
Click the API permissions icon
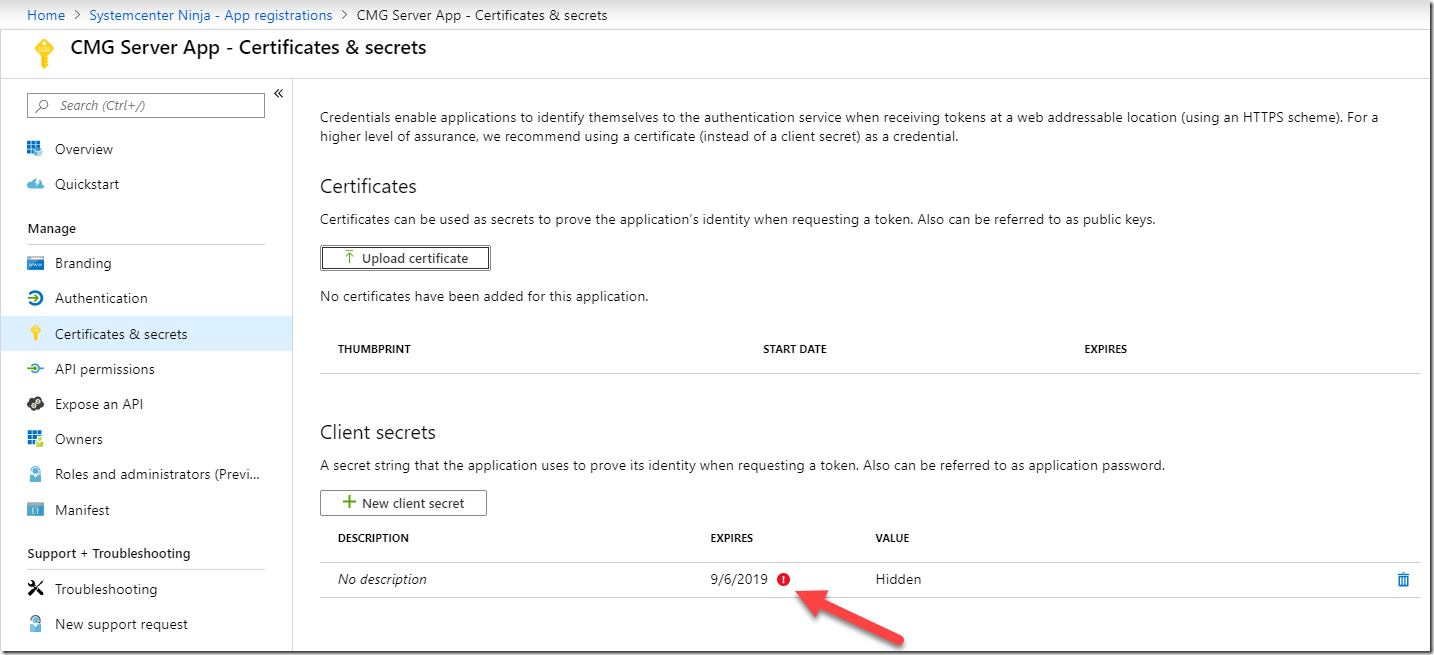(x=36, y=369)
